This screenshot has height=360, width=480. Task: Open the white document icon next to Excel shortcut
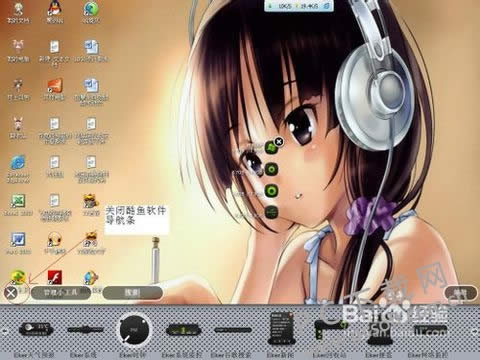click(x=54, y=201)
